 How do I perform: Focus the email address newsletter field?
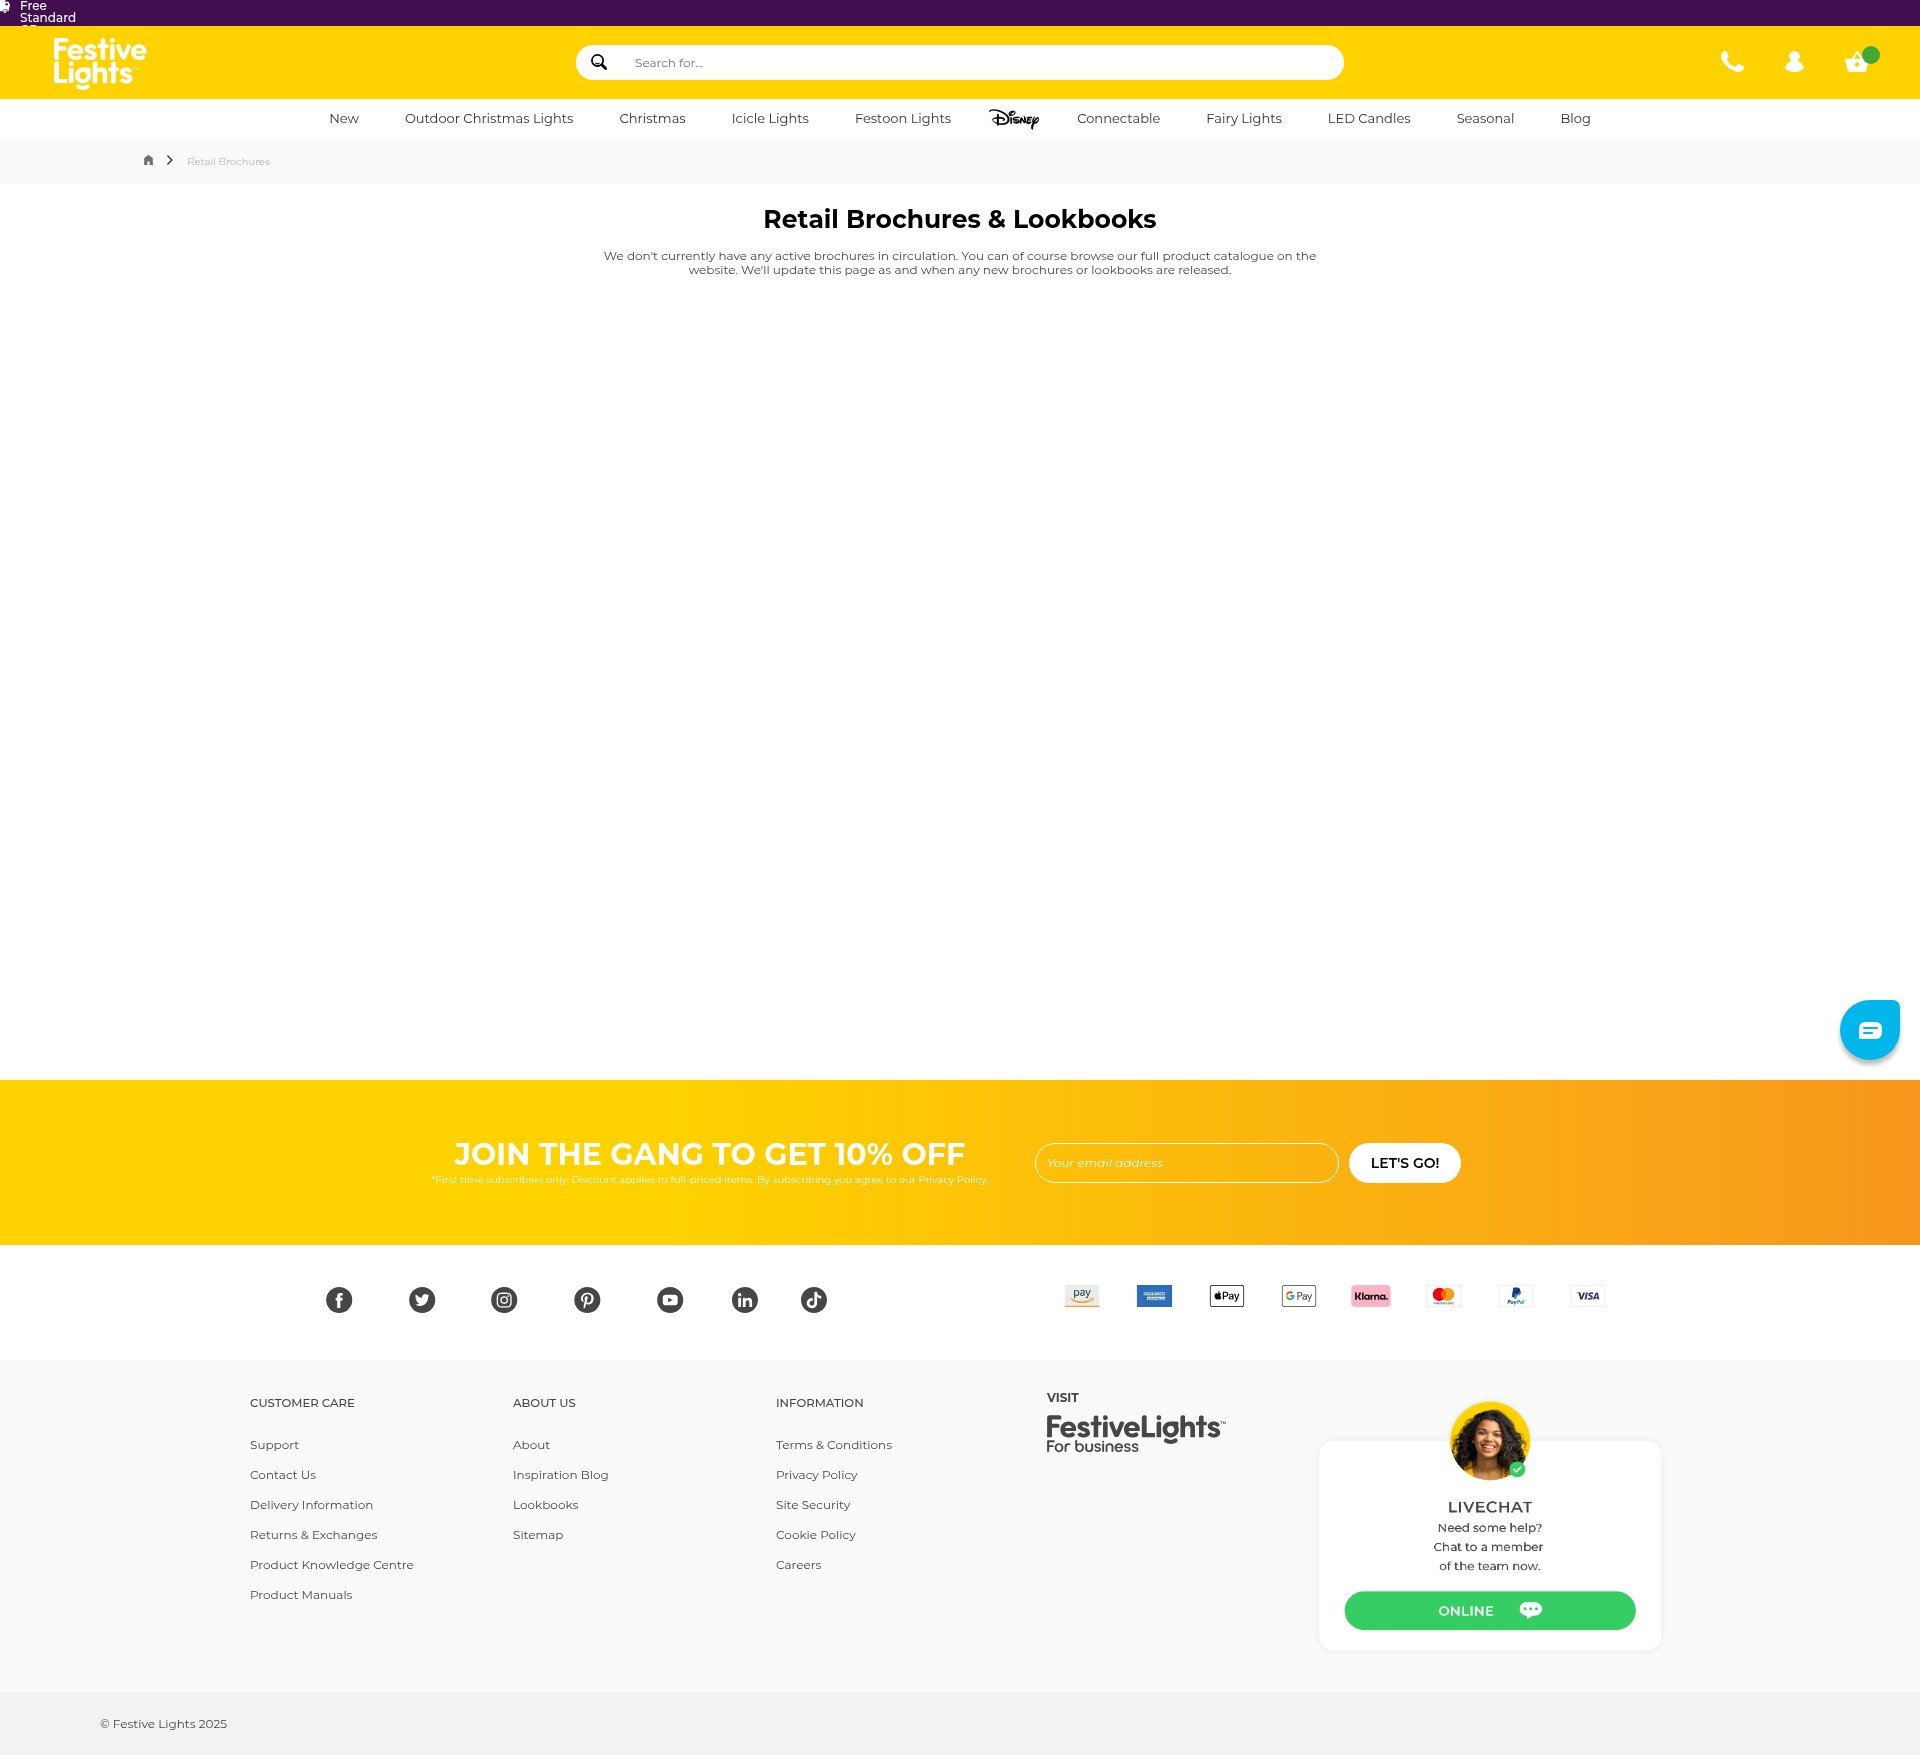[x=1187, y=1163]
